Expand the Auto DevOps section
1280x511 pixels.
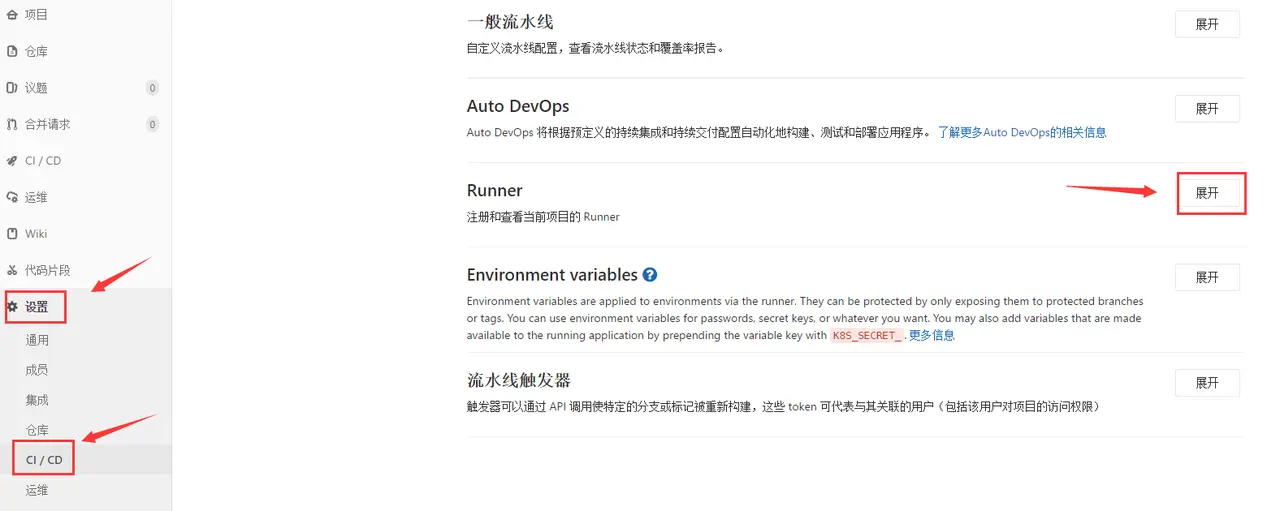(x=1207, y=109)
